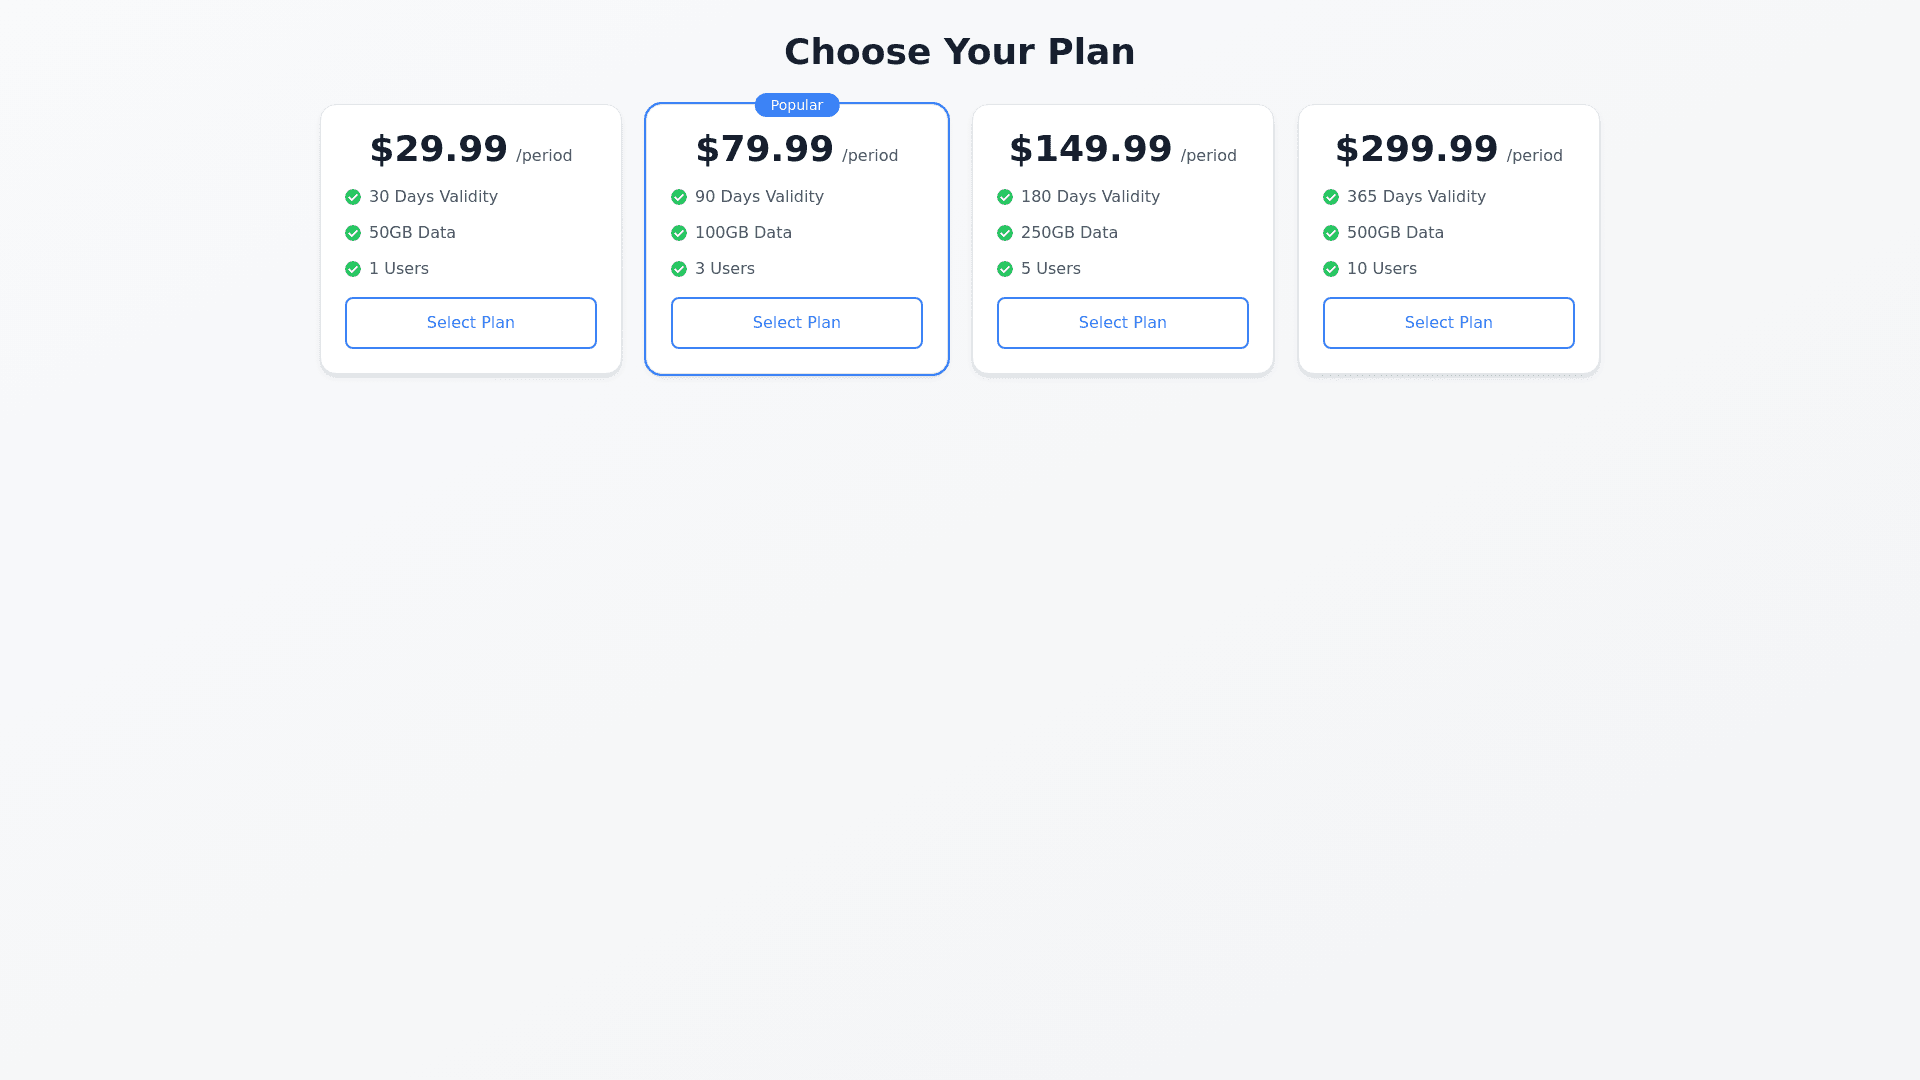
Task: Click checkmark icon next to 10 Users
Action: coord(1331,269)
